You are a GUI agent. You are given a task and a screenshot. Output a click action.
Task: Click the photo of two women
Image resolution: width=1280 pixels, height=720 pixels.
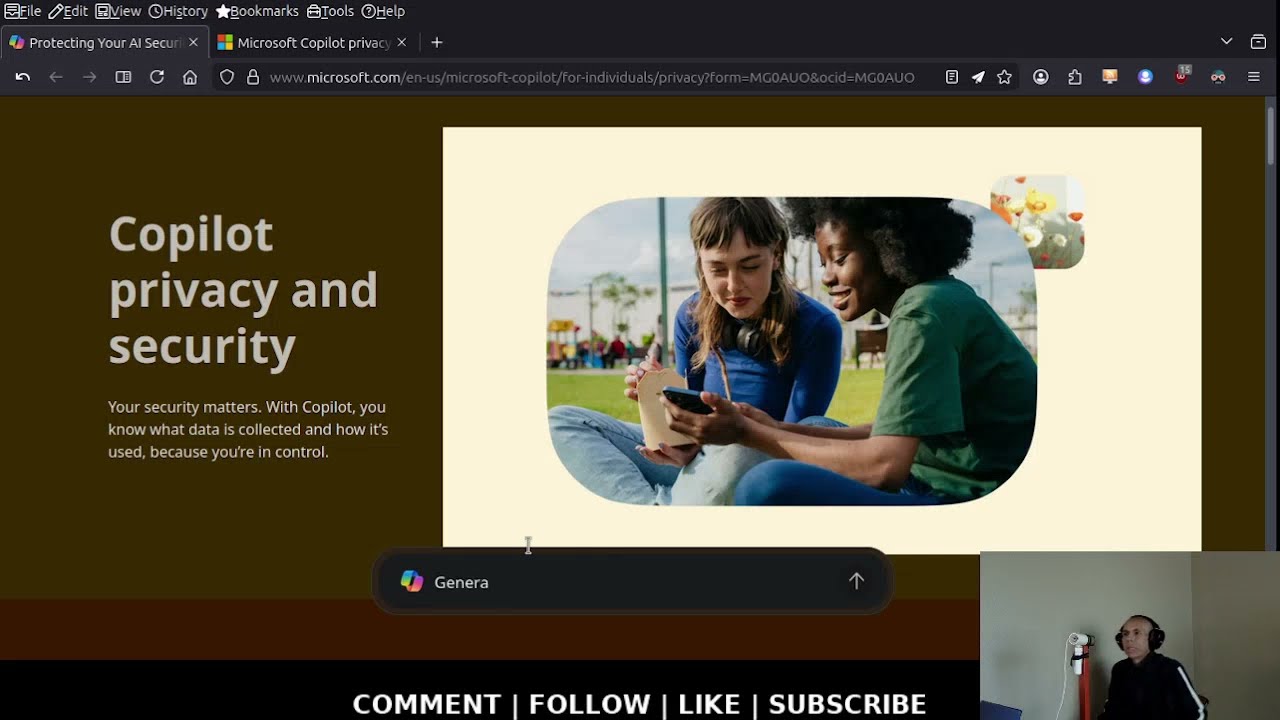pos(791,351)
